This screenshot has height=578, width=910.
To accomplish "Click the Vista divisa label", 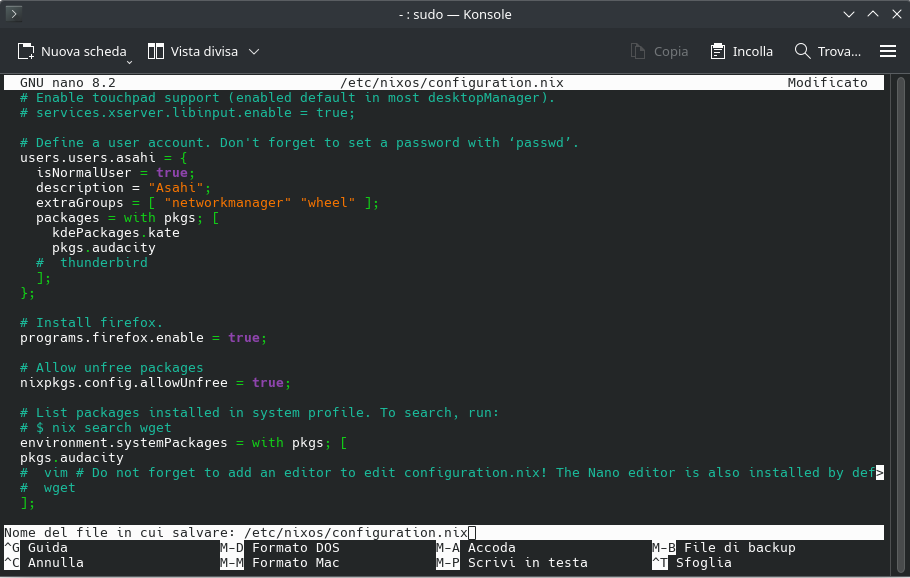I will click(204, 51).
